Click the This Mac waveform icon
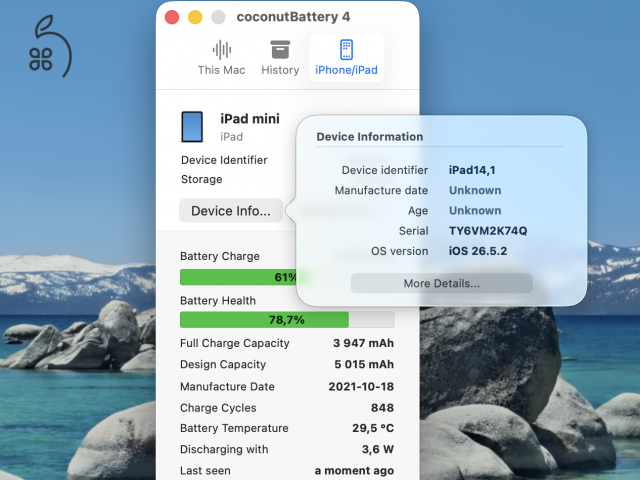The image size is (640, 480). (x=222, y=50)
